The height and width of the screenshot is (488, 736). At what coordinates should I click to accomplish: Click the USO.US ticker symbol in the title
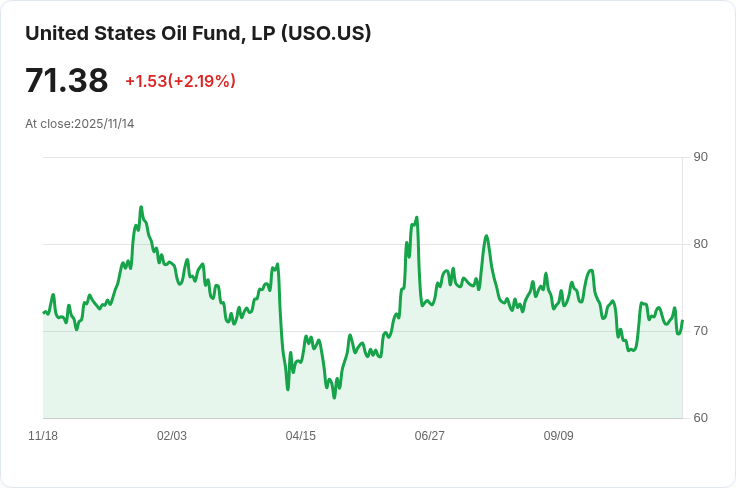point(326,33)
